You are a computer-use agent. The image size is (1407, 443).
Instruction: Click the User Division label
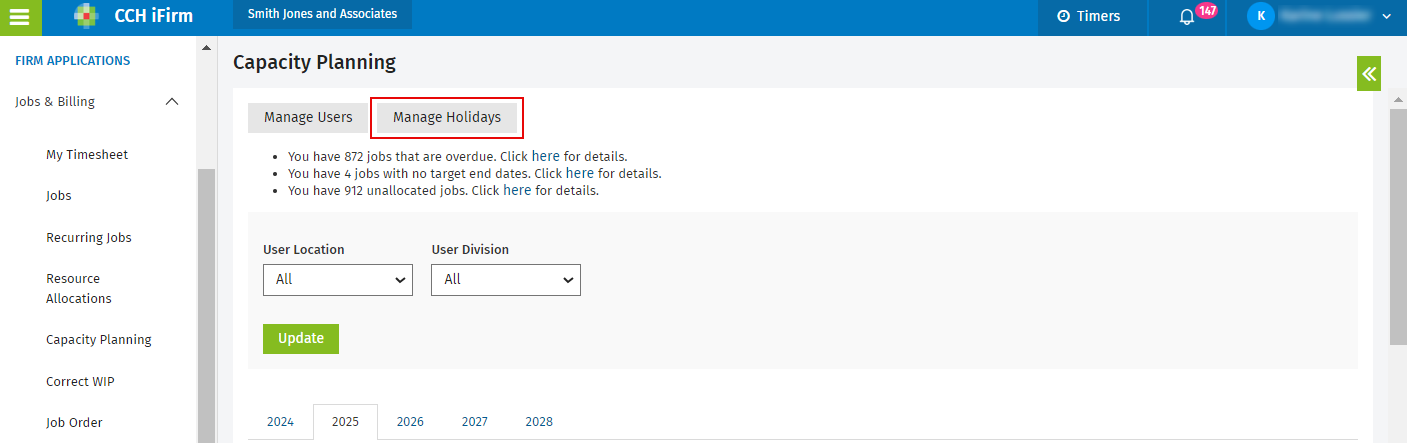470,249
